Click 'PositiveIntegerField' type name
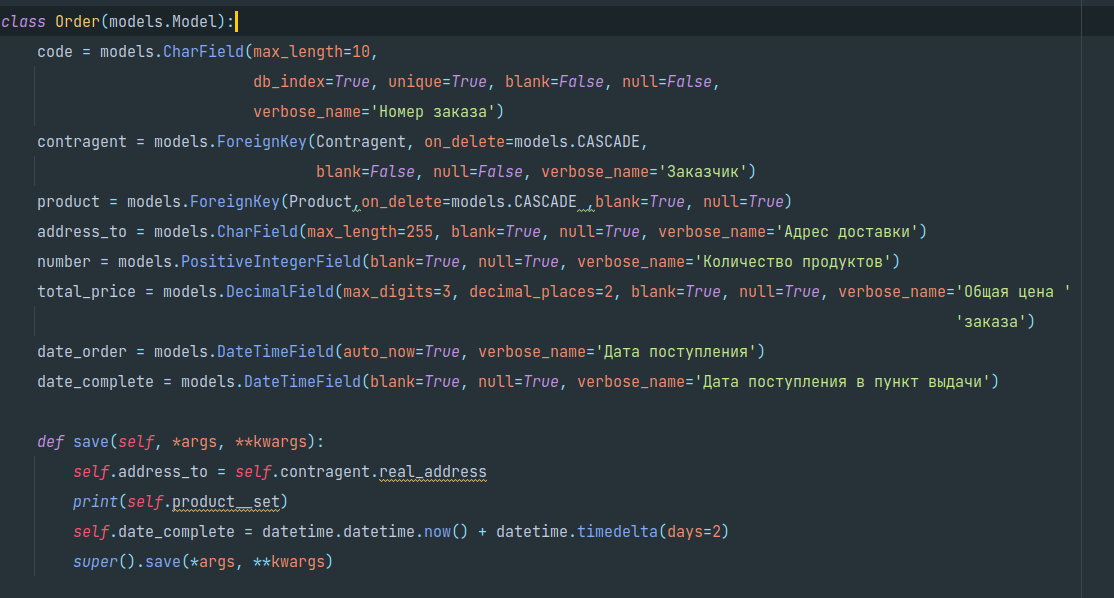 [271, 261]
